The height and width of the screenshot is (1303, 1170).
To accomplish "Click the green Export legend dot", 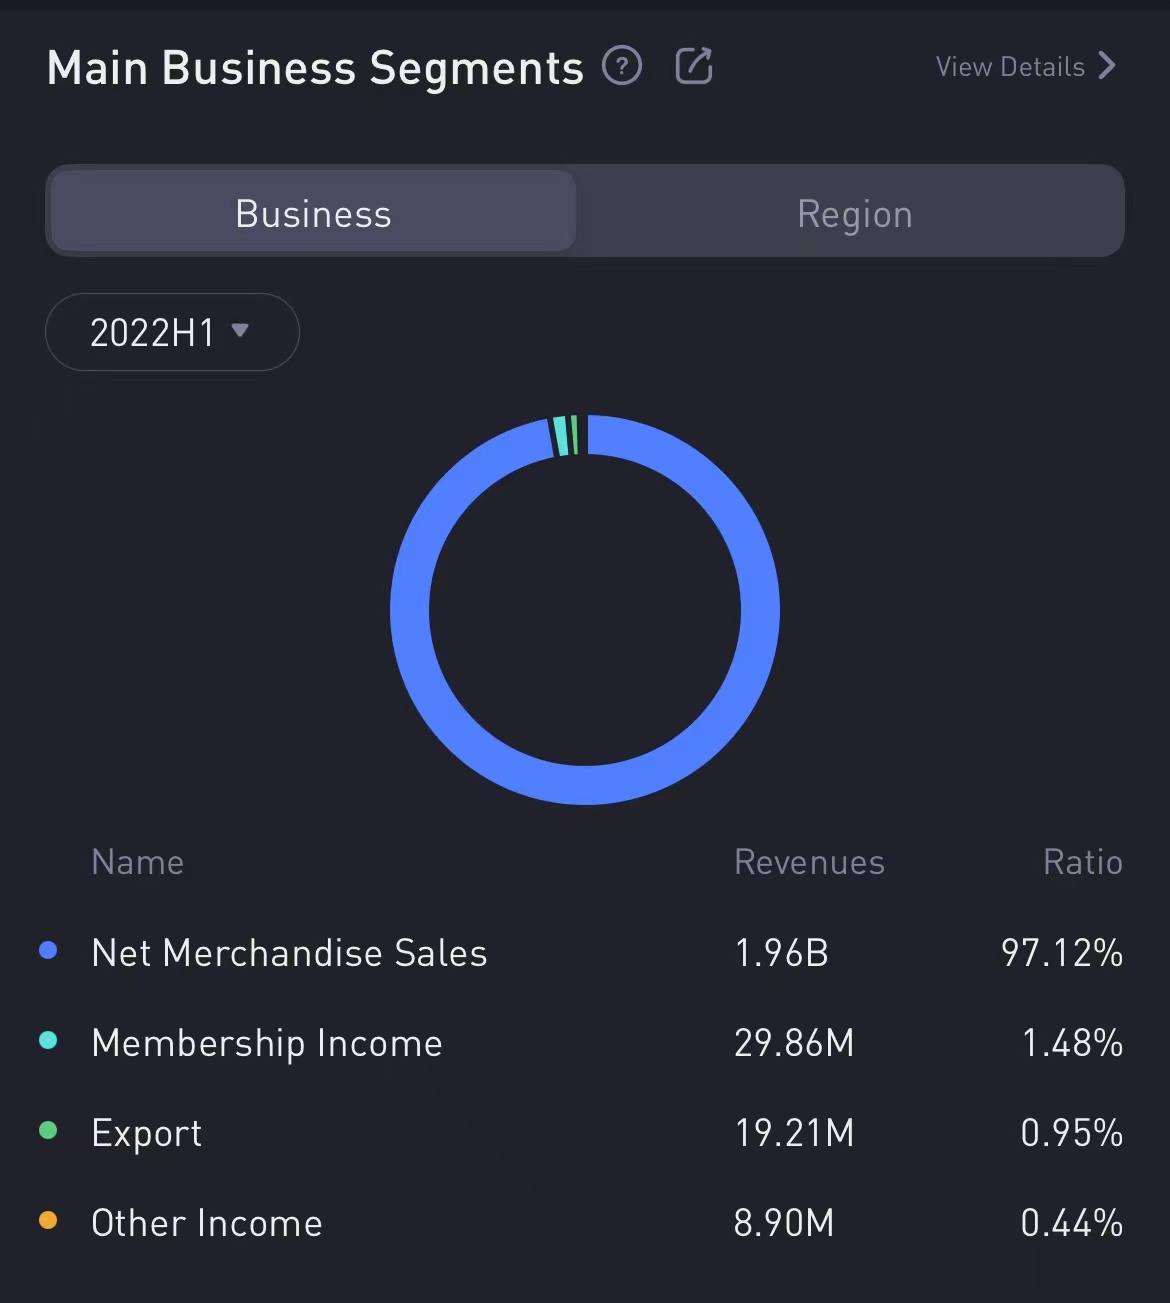I will (x=48, y=1130).
